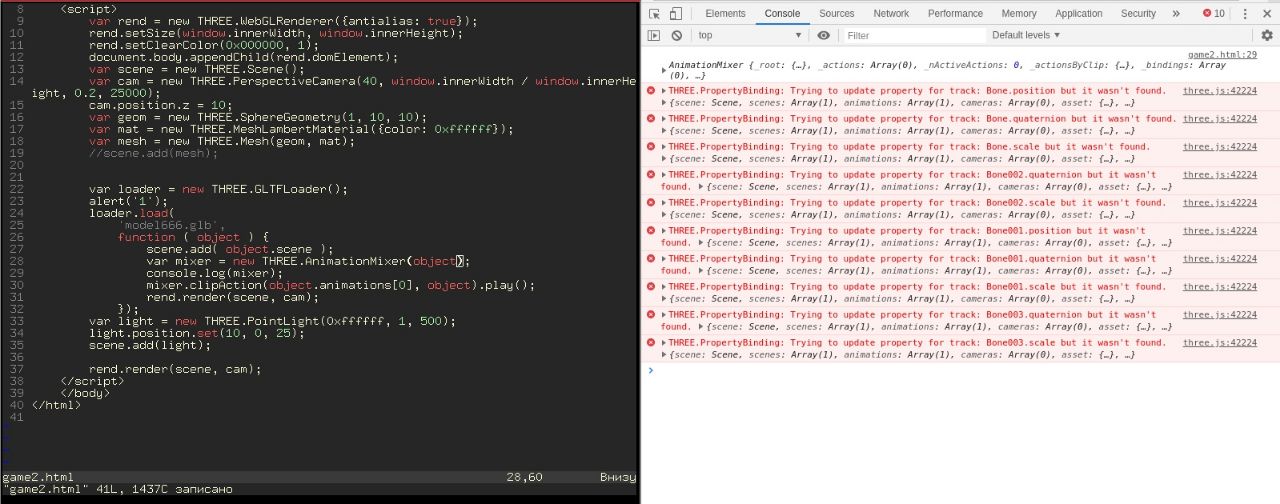Expand the Bone002.scale error message

pyautogui.click(x=663, y=203)
